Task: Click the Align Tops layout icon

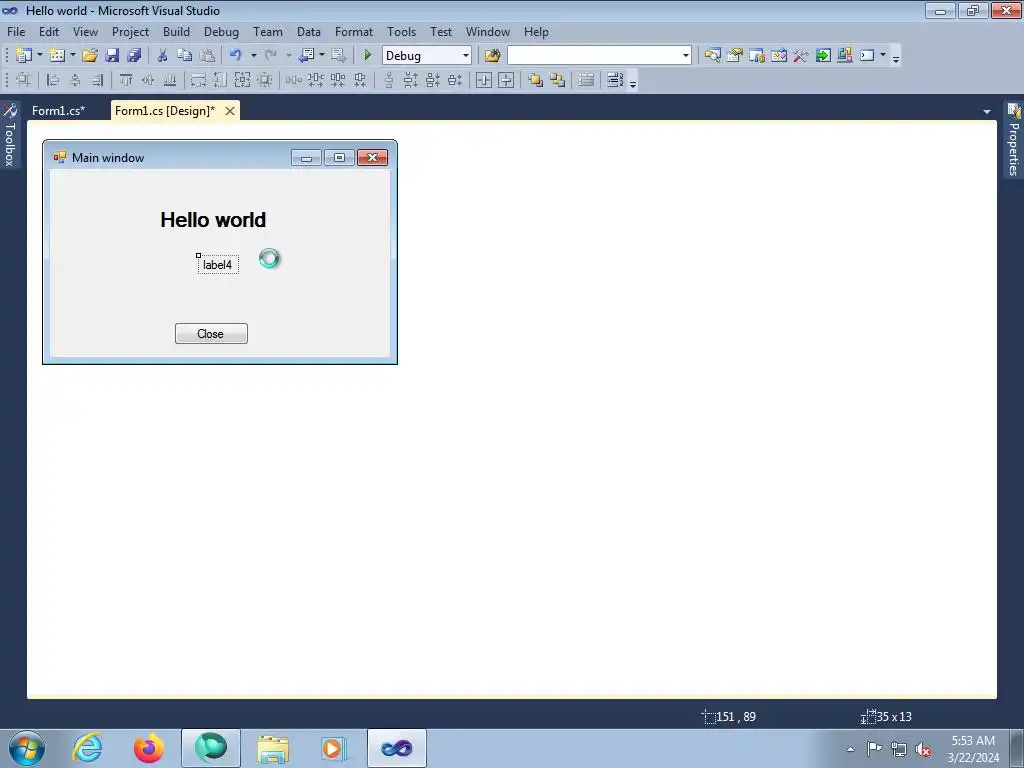Action: point(126,80)
